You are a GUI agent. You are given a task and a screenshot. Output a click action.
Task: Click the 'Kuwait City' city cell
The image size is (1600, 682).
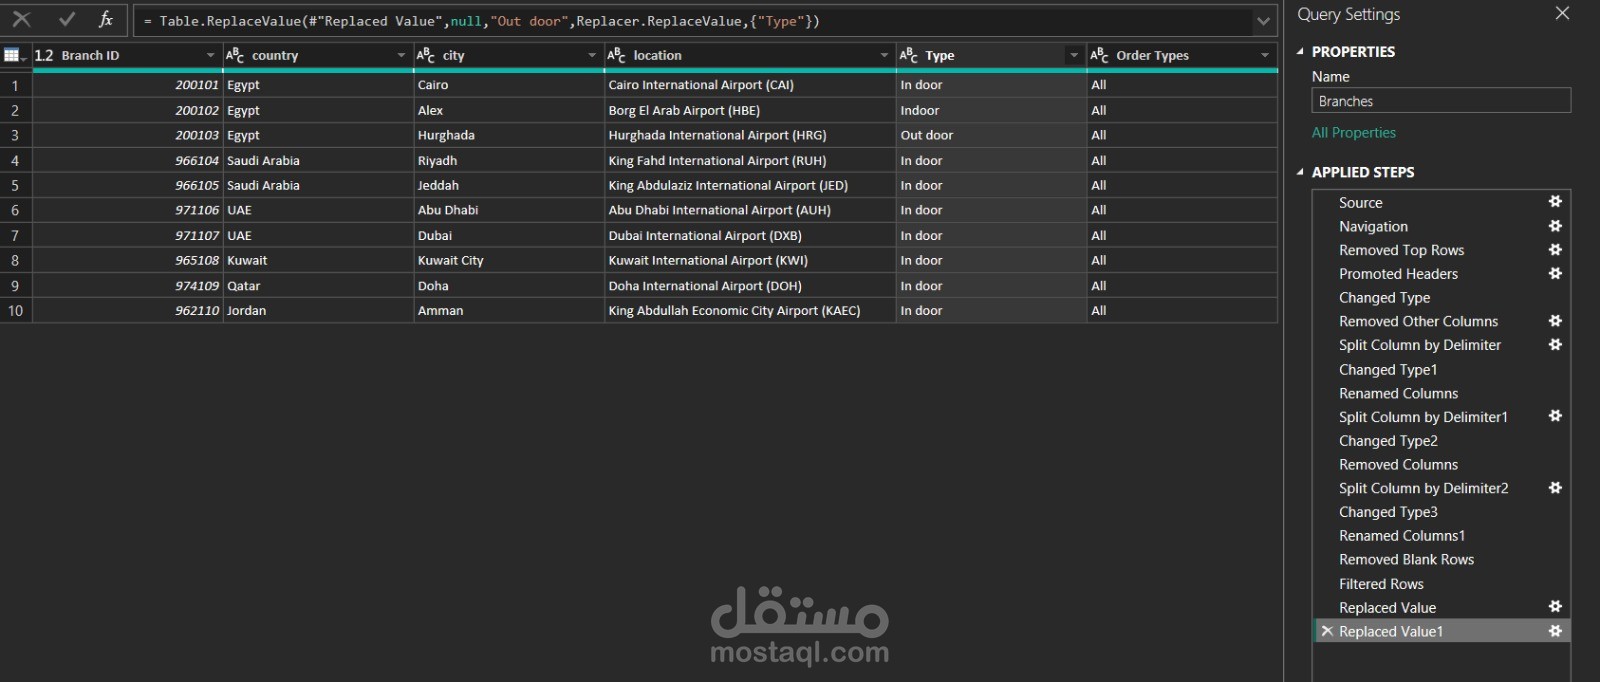(x=509, y=260)
